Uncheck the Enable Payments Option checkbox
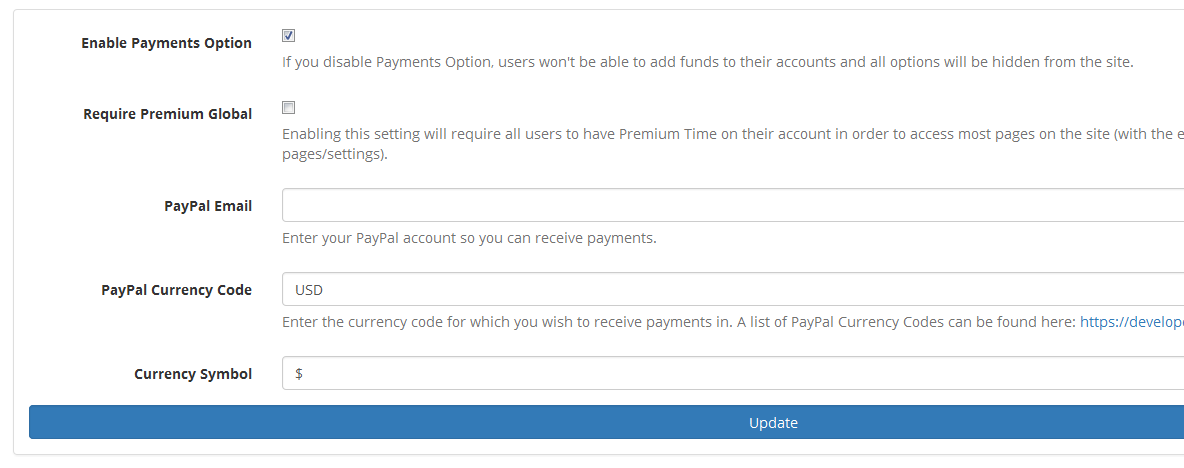 pos(288,36)
